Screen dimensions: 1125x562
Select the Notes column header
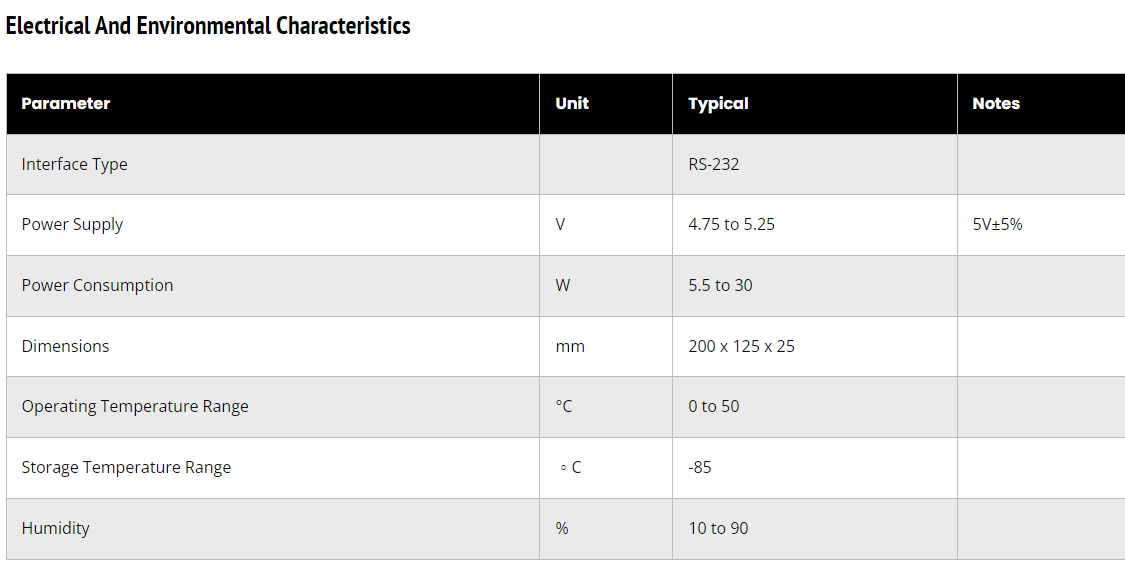coord(996,103)
